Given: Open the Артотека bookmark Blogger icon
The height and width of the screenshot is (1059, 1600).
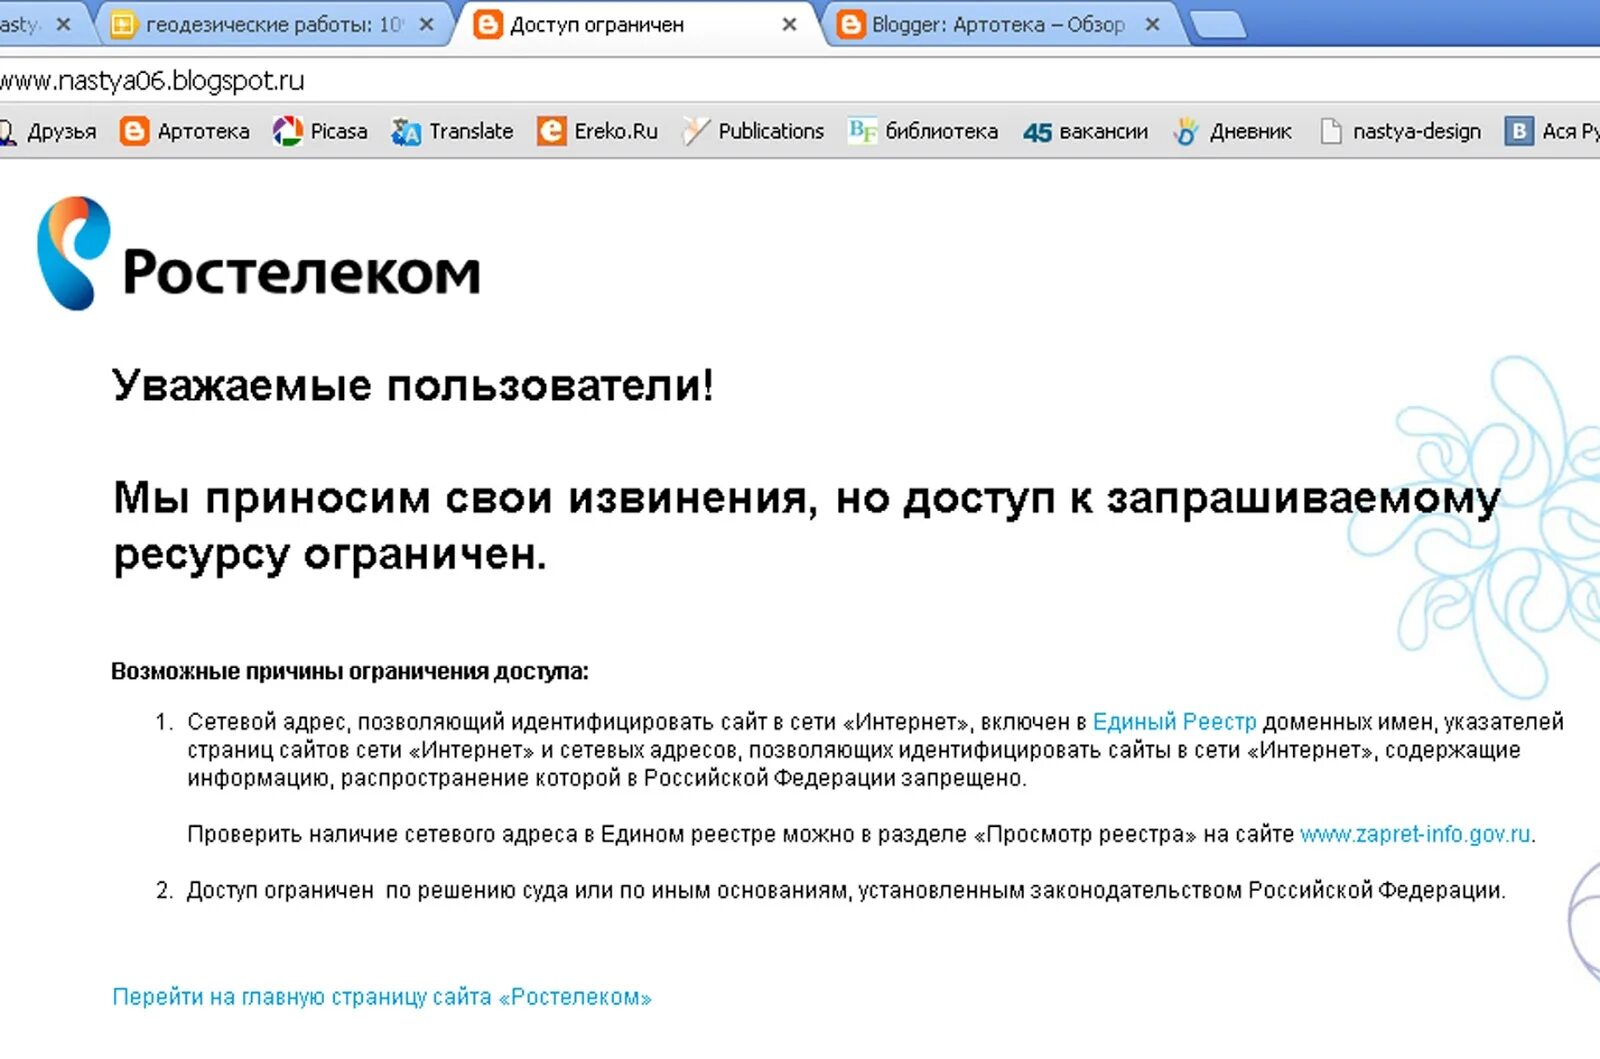Looking at the screenshot, I should (134, 131).
